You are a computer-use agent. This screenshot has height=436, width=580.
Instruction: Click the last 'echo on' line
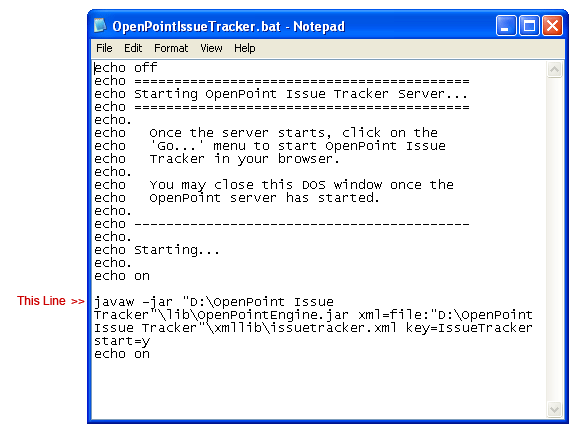(x=122, y=354)
